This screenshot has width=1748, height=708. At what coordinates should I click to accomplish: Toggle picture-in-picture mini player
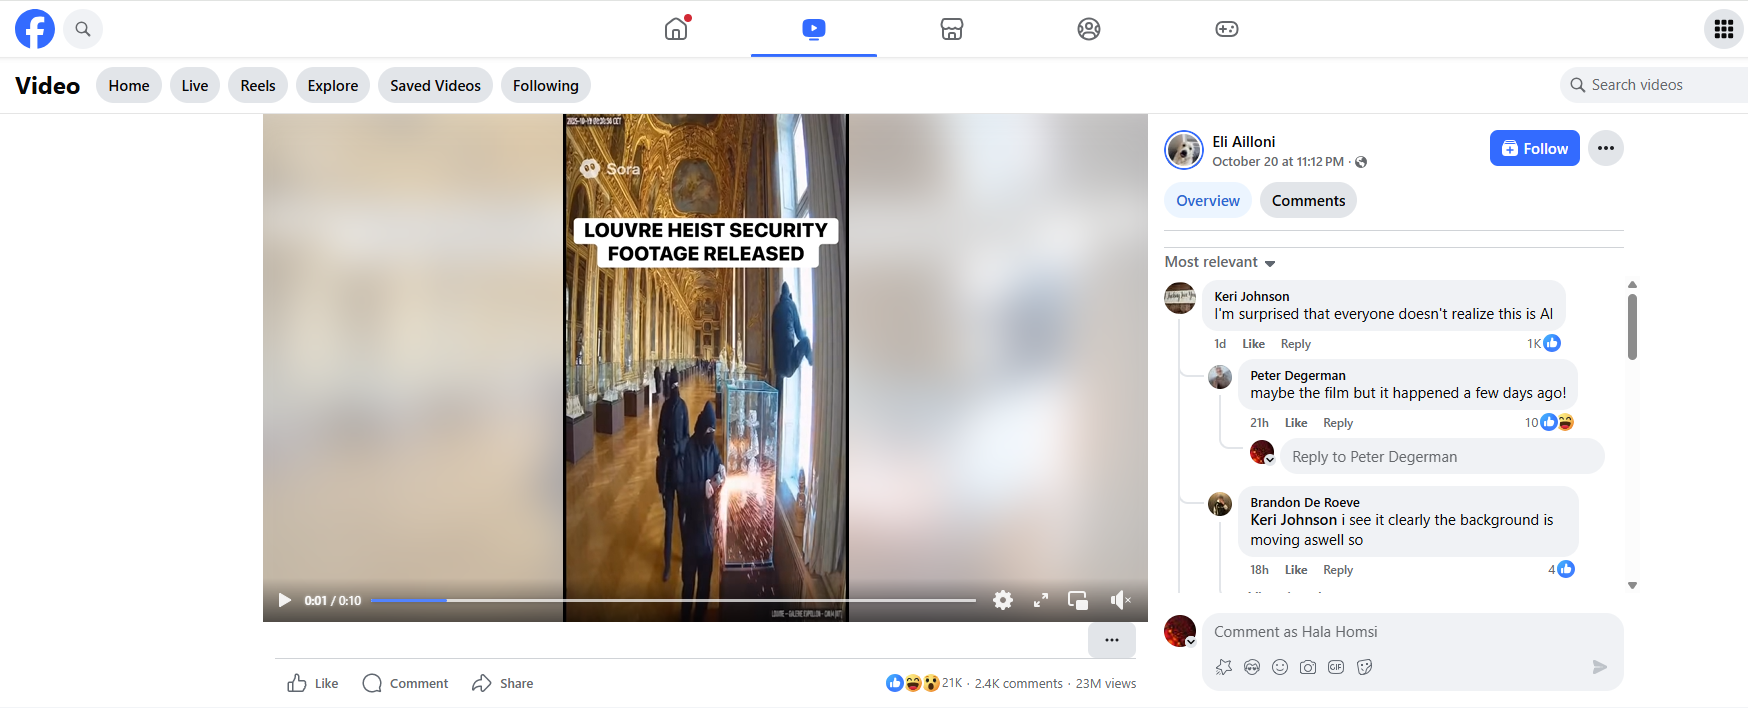click(x=1077, y=600)
